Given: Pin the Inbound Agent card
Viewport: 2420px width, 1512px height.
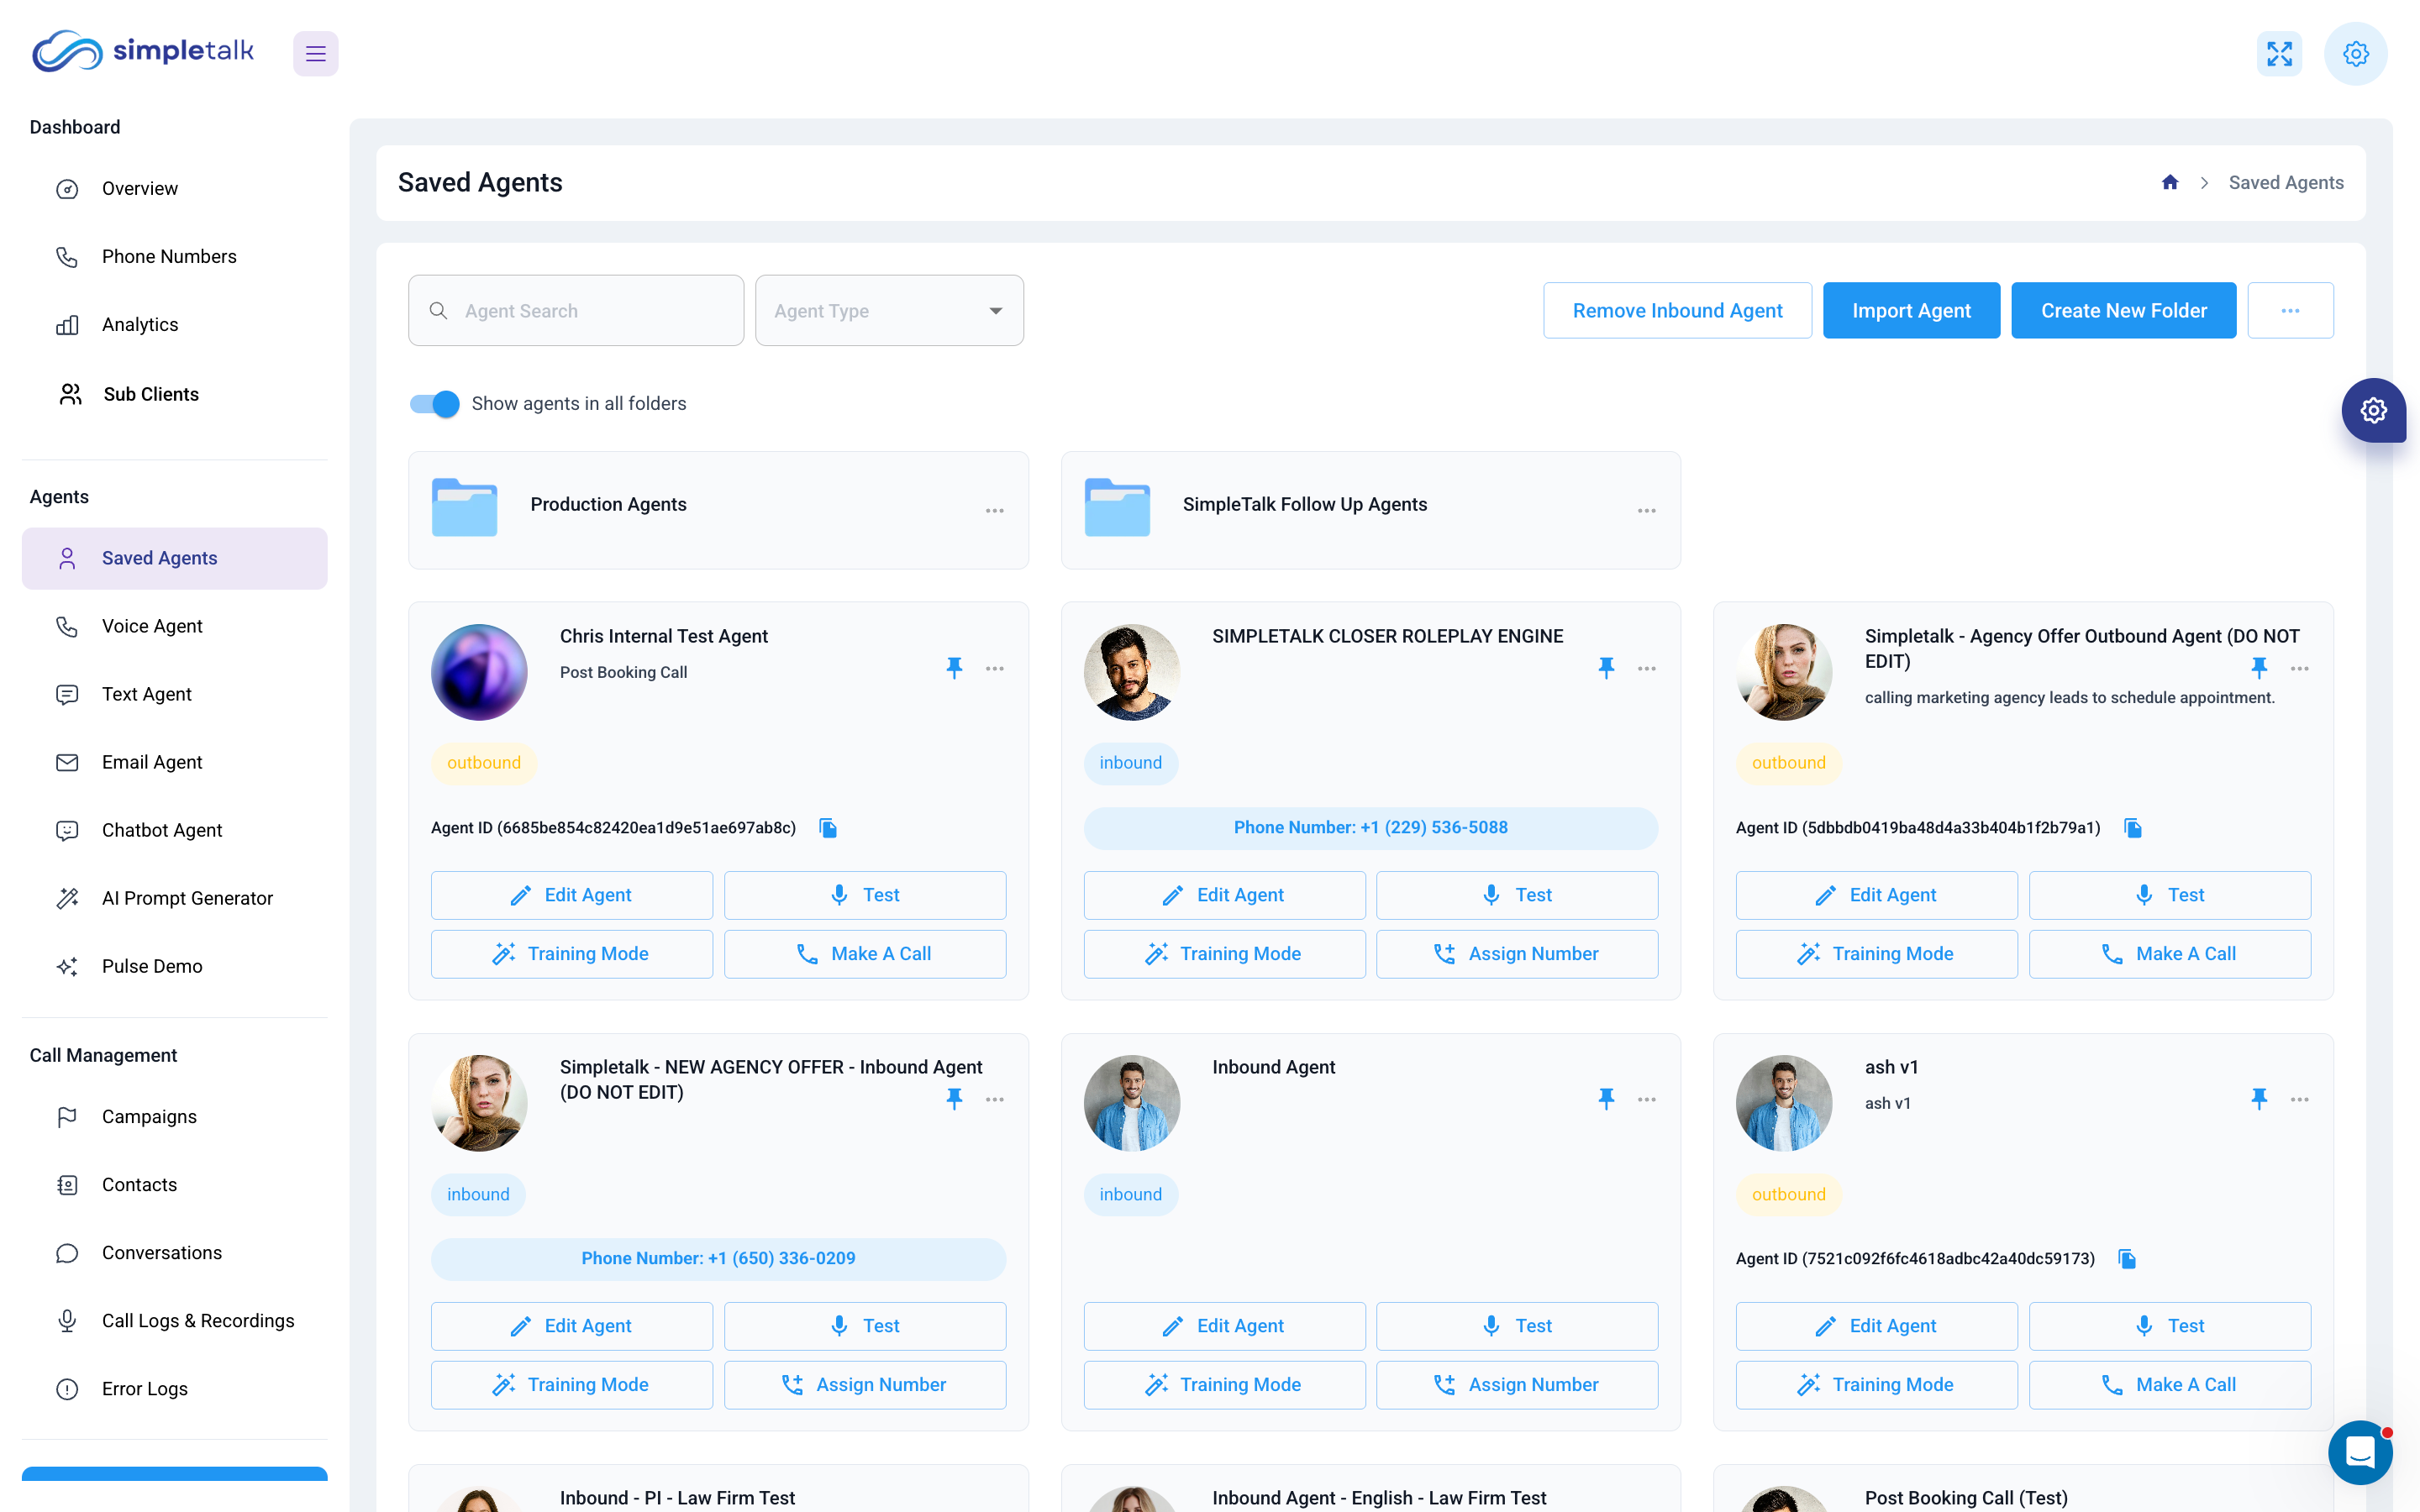Looking at the screenshot, I should (1607, 1098).
